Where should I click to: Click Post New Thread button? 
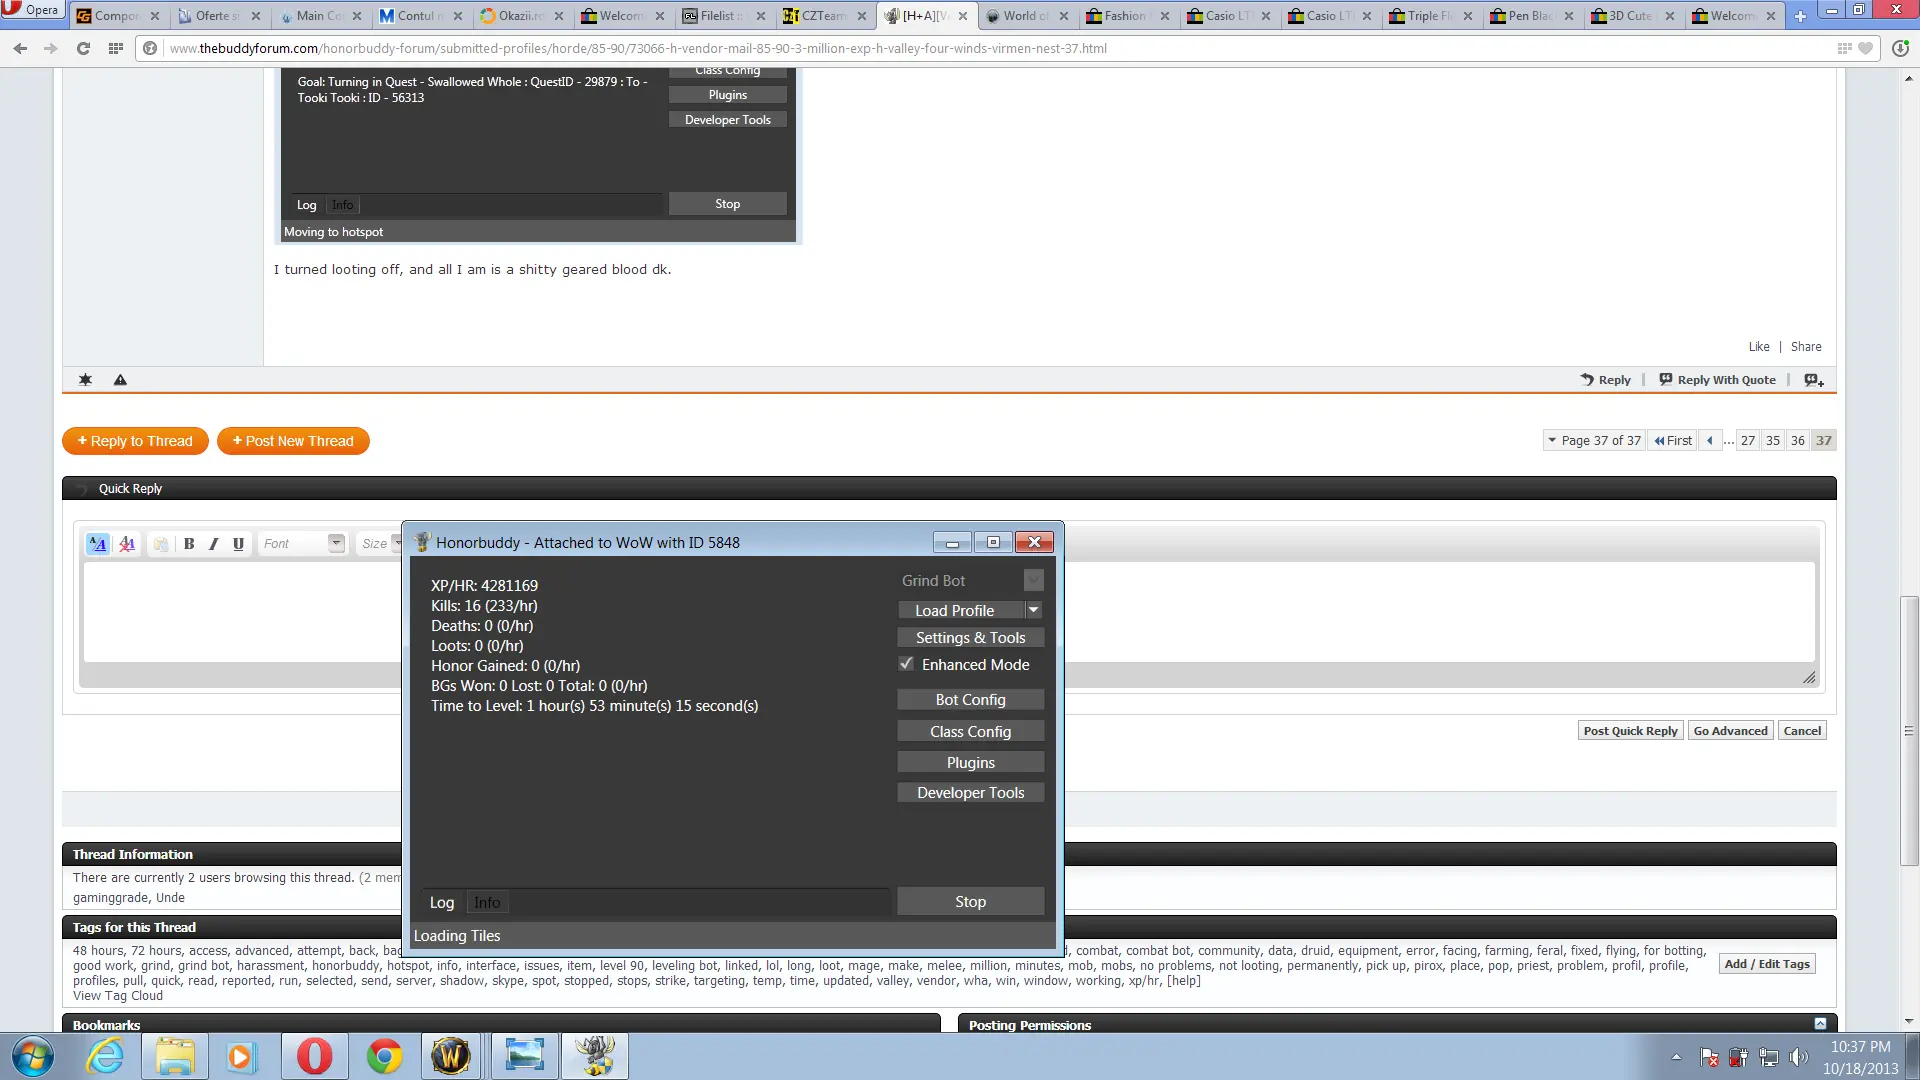coord(293,441)
